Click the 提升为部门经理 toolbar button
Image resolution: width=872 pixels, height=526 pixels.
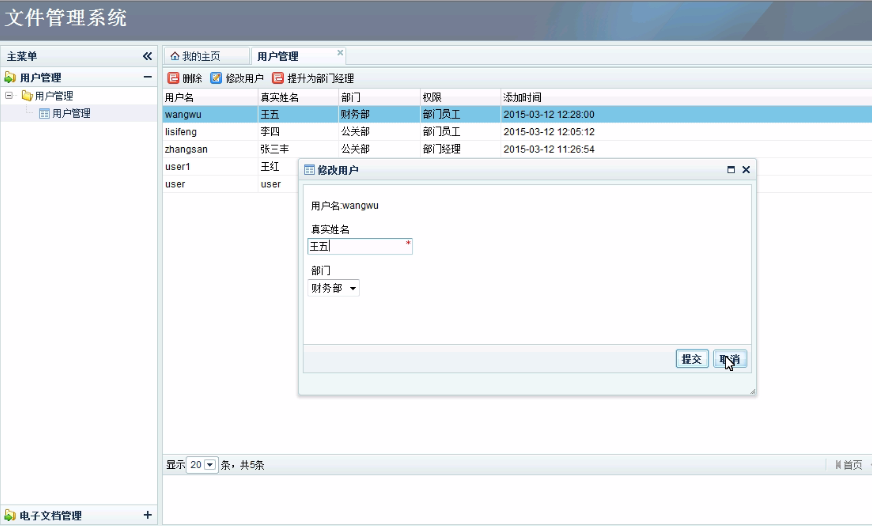313,78
